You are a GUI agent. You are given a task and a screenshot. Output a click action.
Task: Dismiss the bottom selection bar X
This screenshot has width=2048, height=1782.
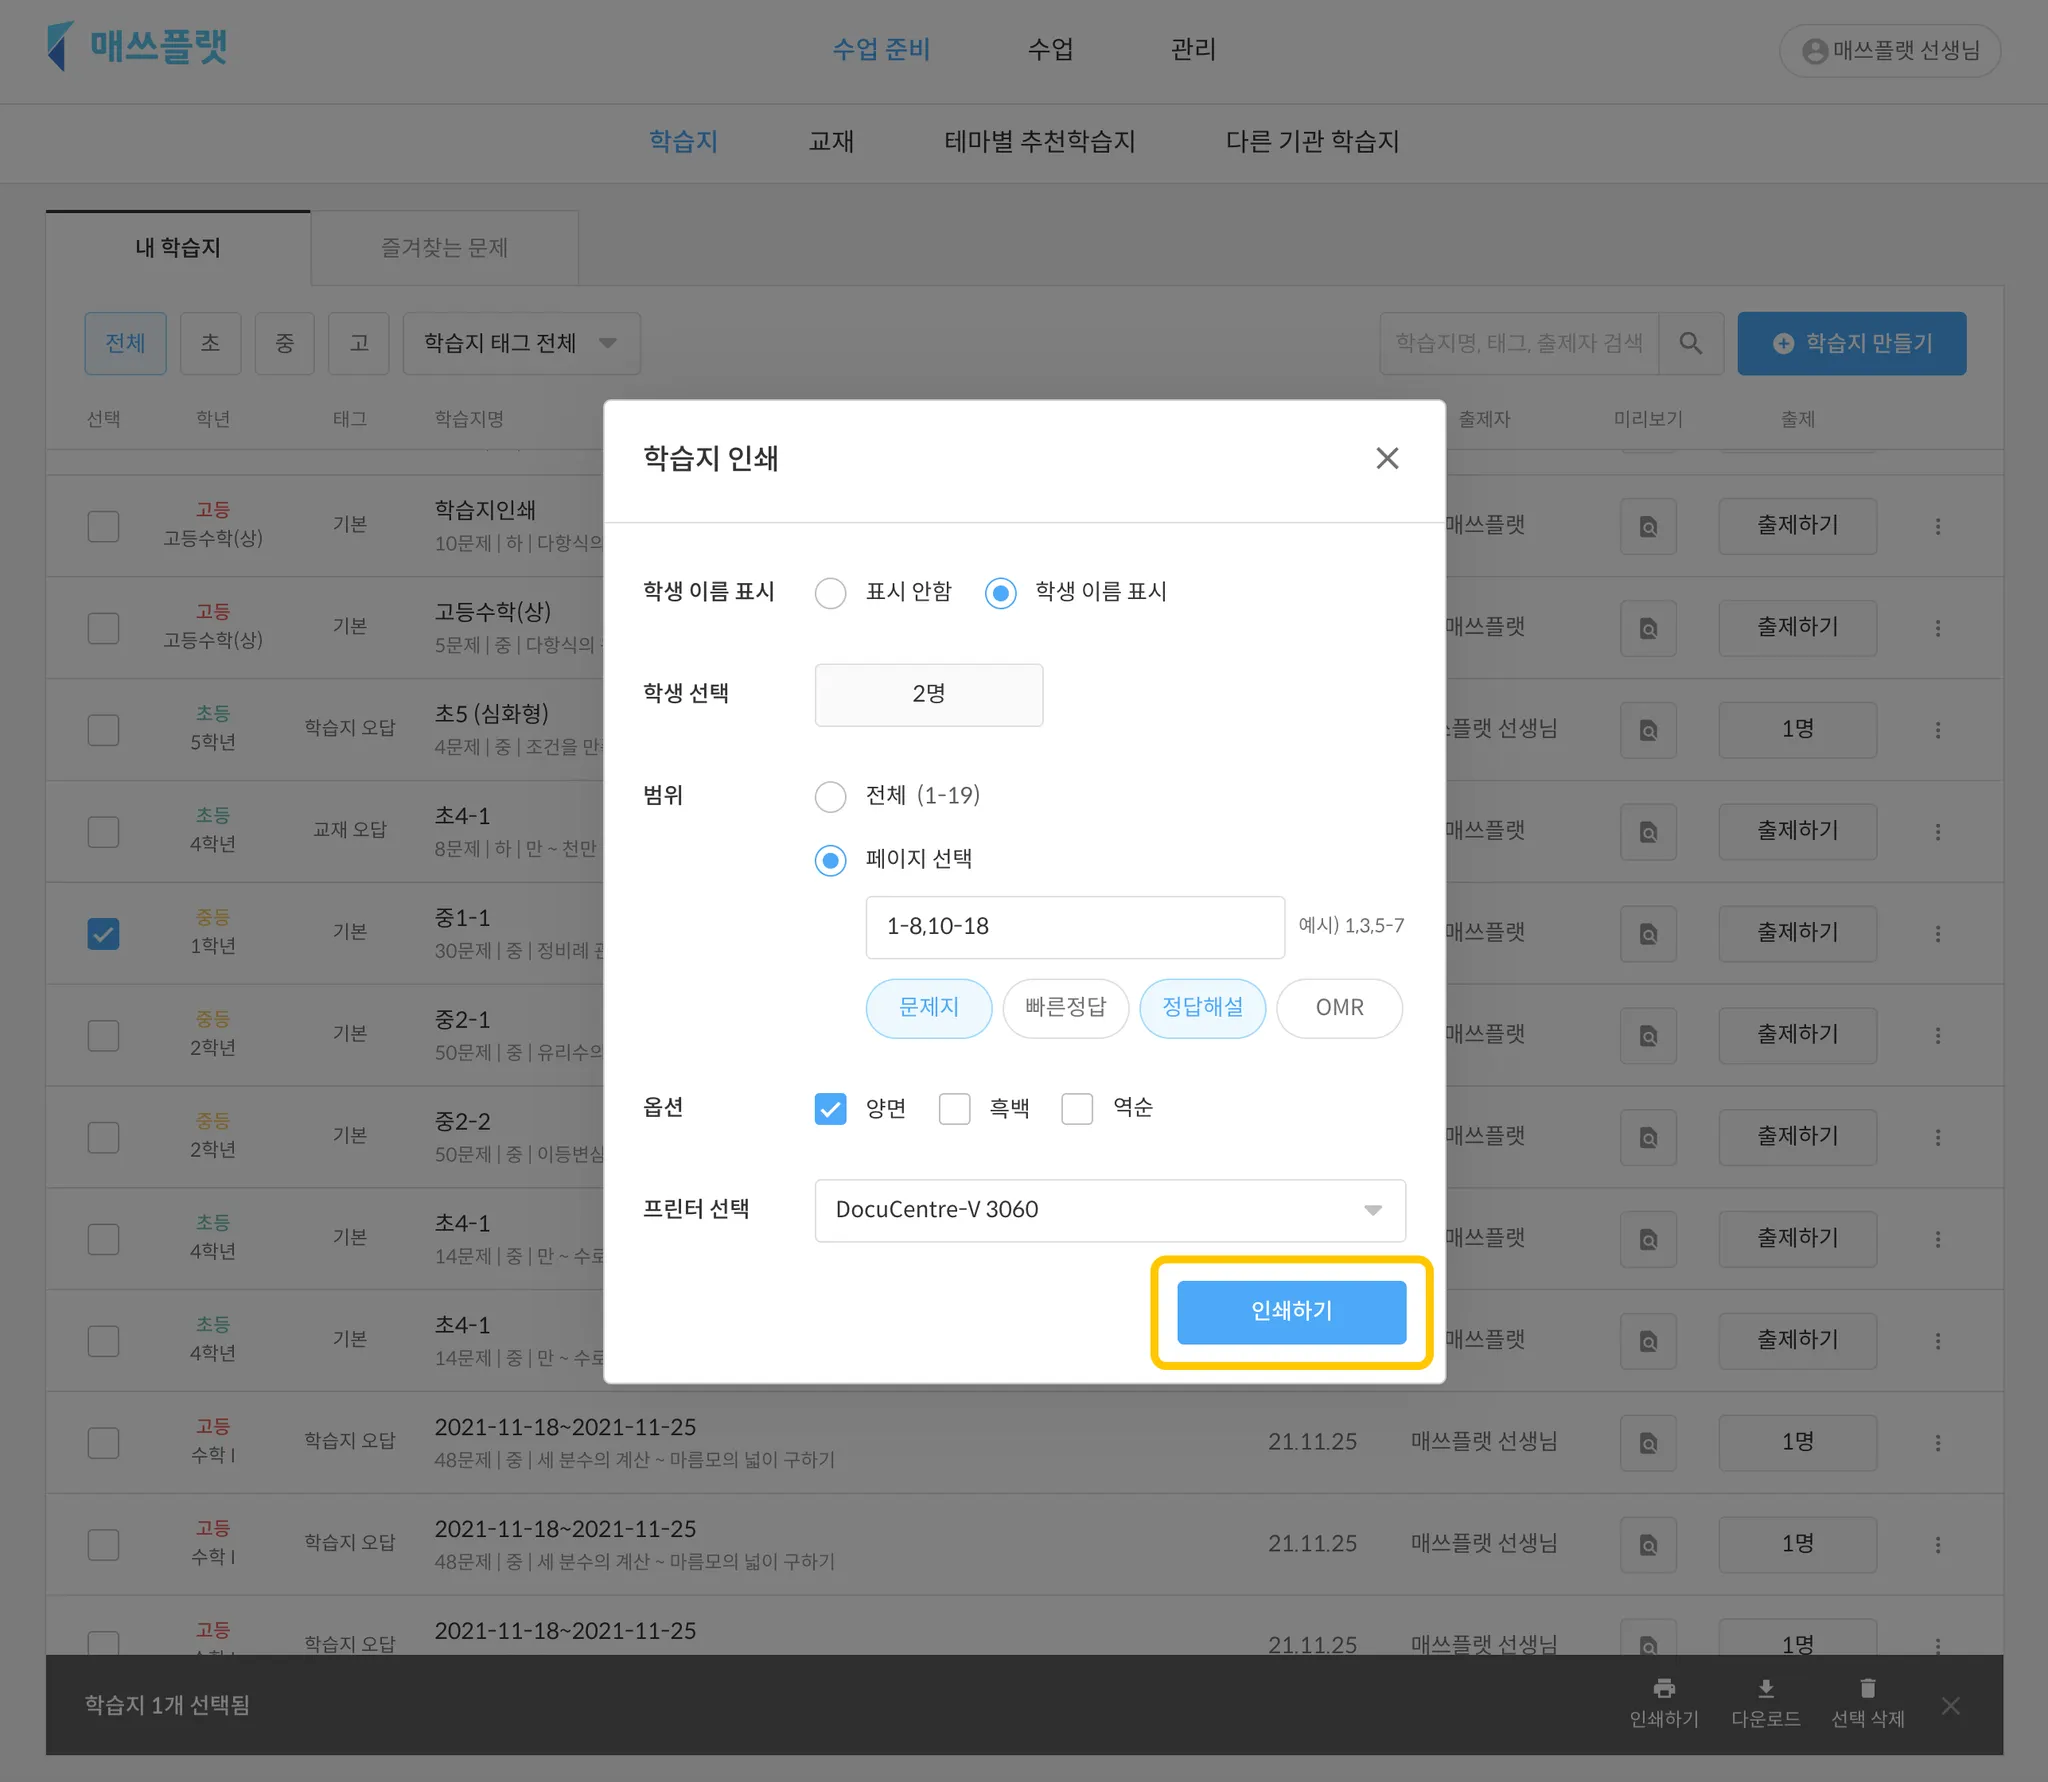(x=1950, y=1705)
